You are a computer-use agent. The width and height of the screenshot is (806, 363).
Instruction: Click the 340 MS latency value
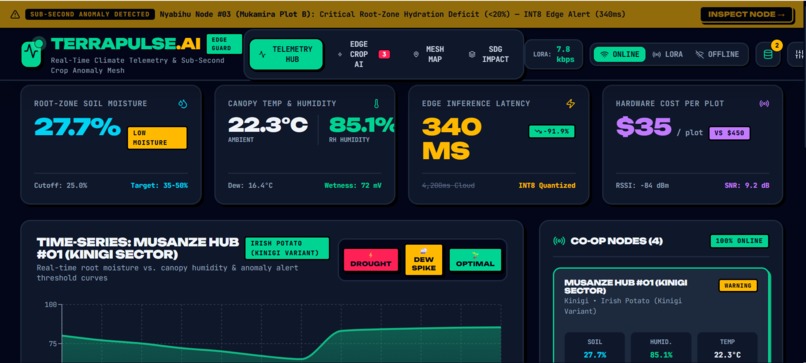pyautogui.click(x=452, y=139)
